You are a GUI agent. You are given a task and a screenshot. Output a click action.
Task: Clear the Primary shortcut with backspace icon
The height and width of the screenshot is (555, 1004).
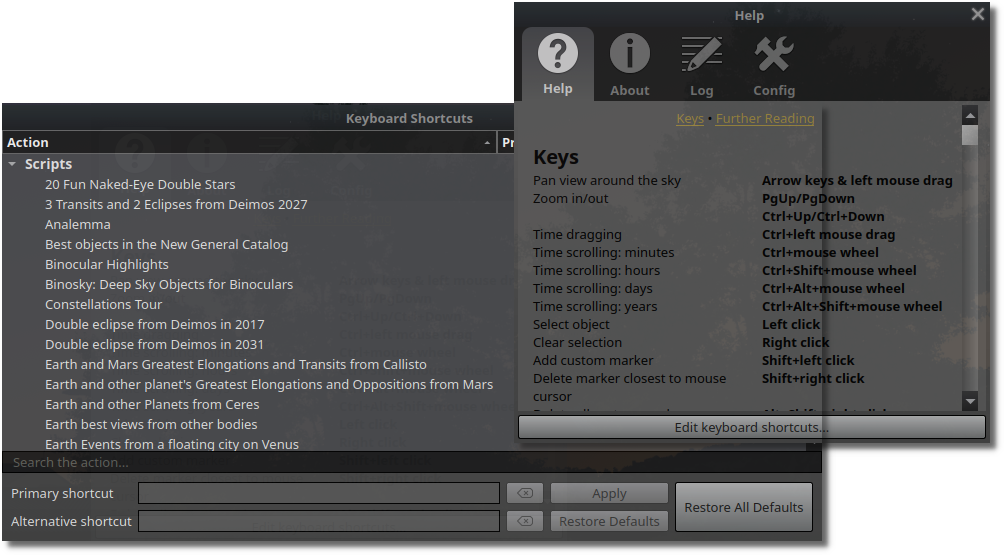click(x=525, y=493)
